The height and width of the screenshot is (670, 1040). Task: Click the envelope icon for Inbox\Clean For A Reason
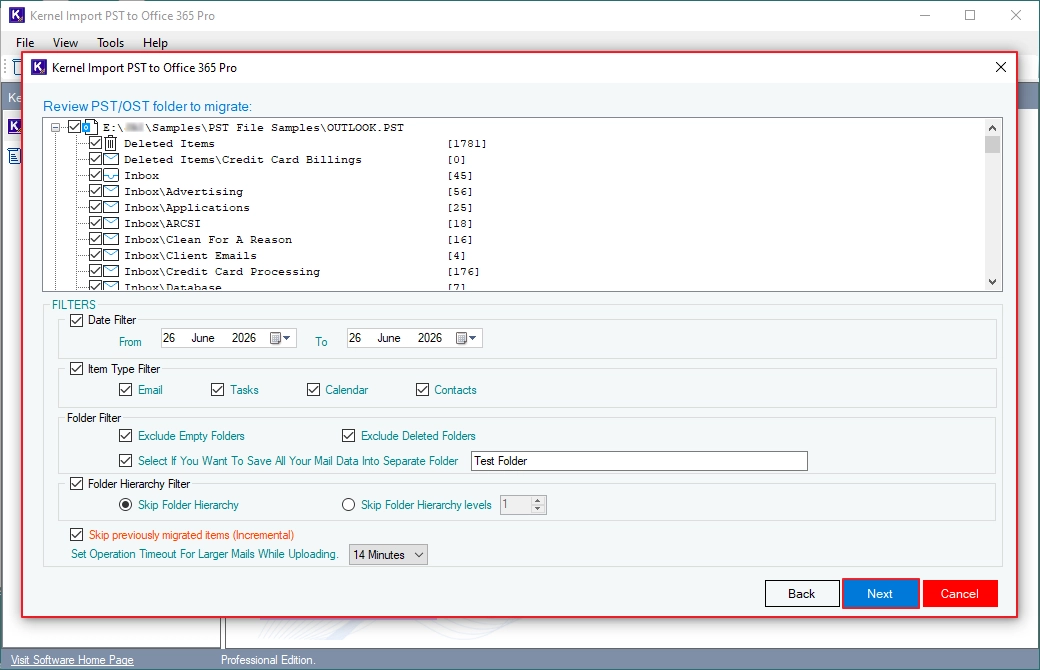[111, 239]
